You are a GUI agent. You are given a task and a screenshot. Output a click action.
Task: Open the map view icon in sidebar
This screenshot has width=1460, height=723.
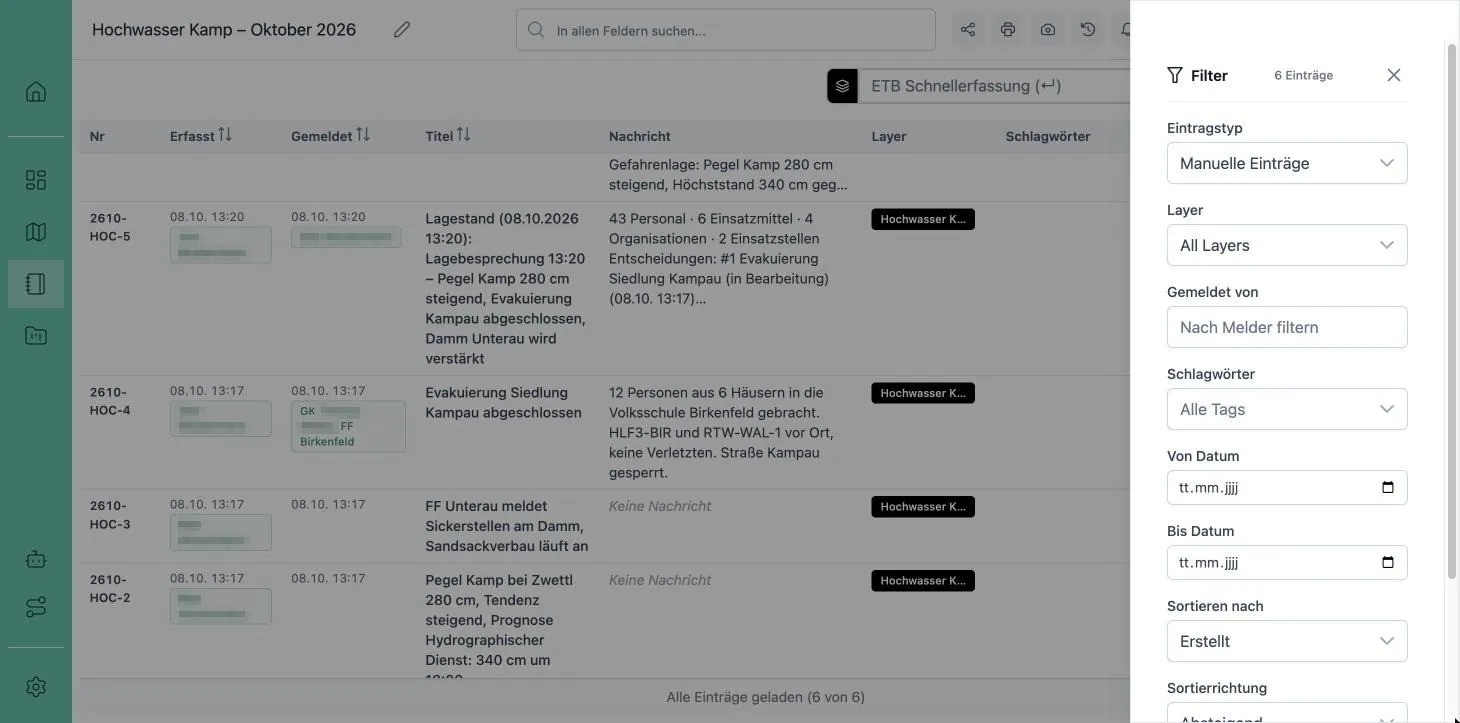click(x=36, y=232)
